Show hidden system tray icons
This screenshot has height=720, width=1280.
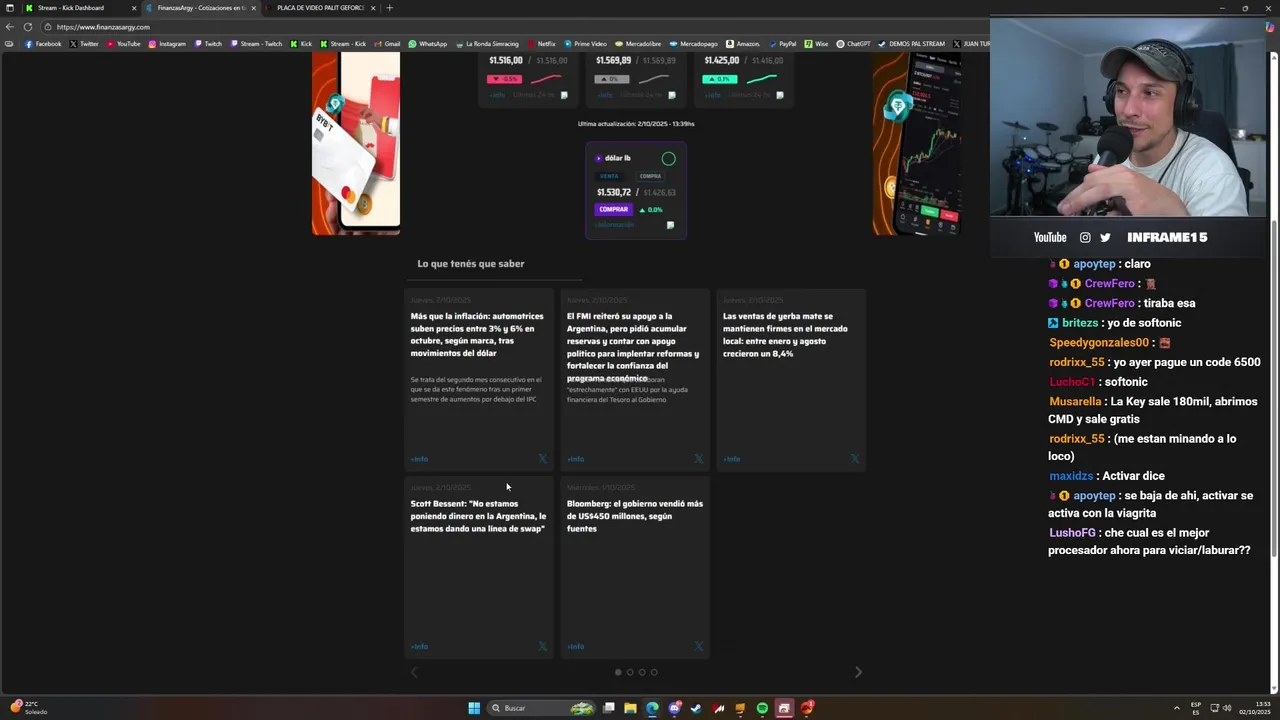[x=1176, y=708]
